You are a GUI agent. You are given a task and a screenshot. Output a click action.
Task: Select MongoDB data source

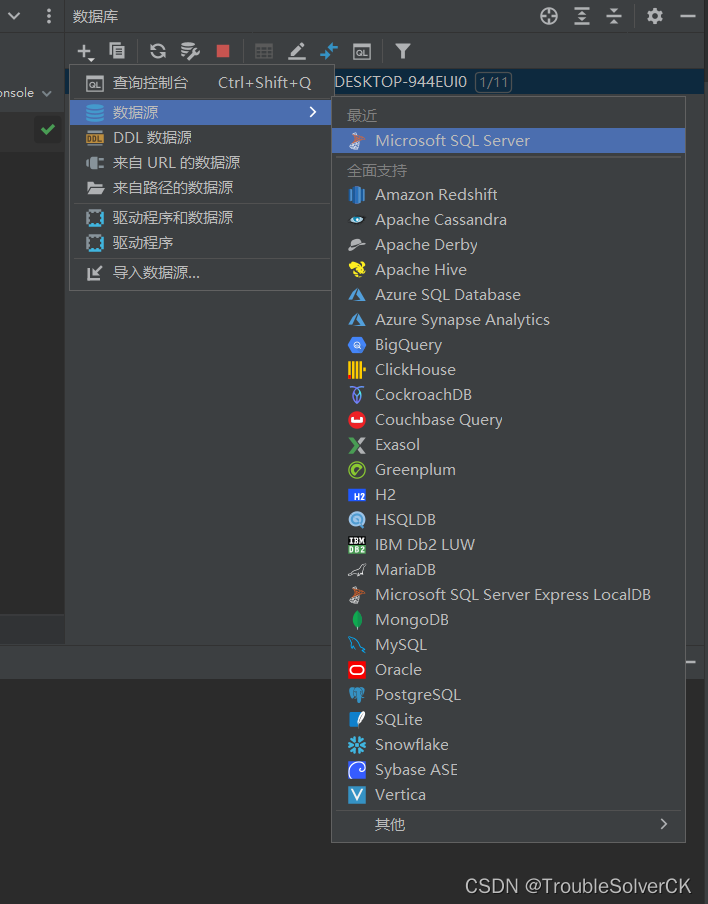click(508, 620)
